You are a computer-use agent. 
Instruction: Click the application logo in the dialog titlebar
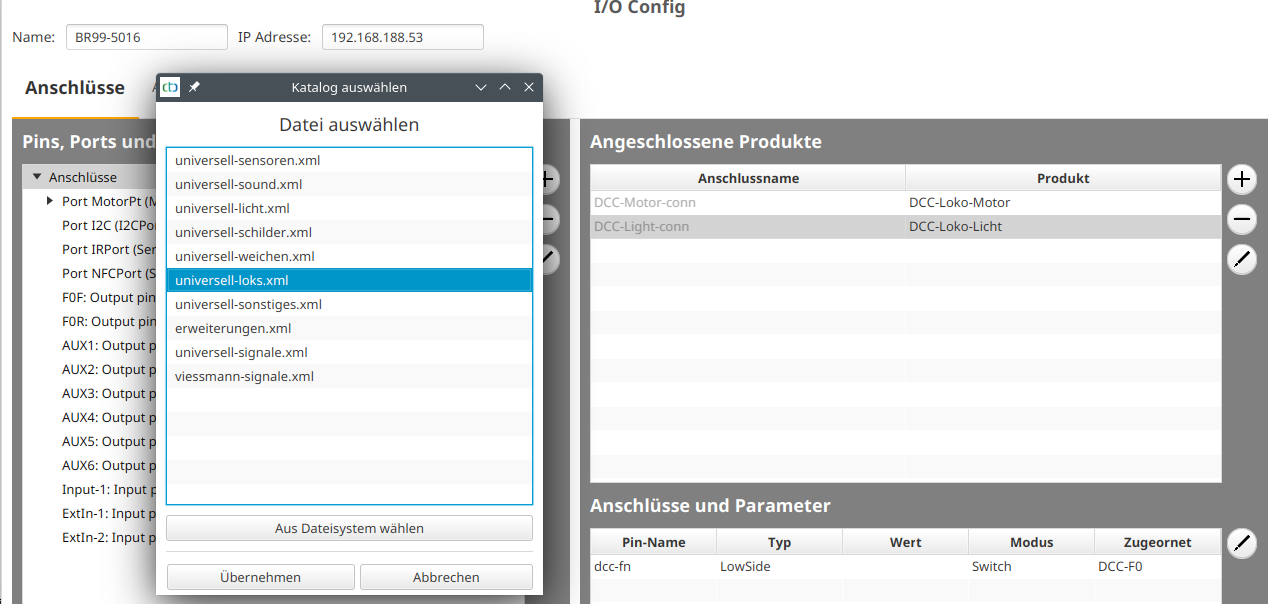[169, 87]
